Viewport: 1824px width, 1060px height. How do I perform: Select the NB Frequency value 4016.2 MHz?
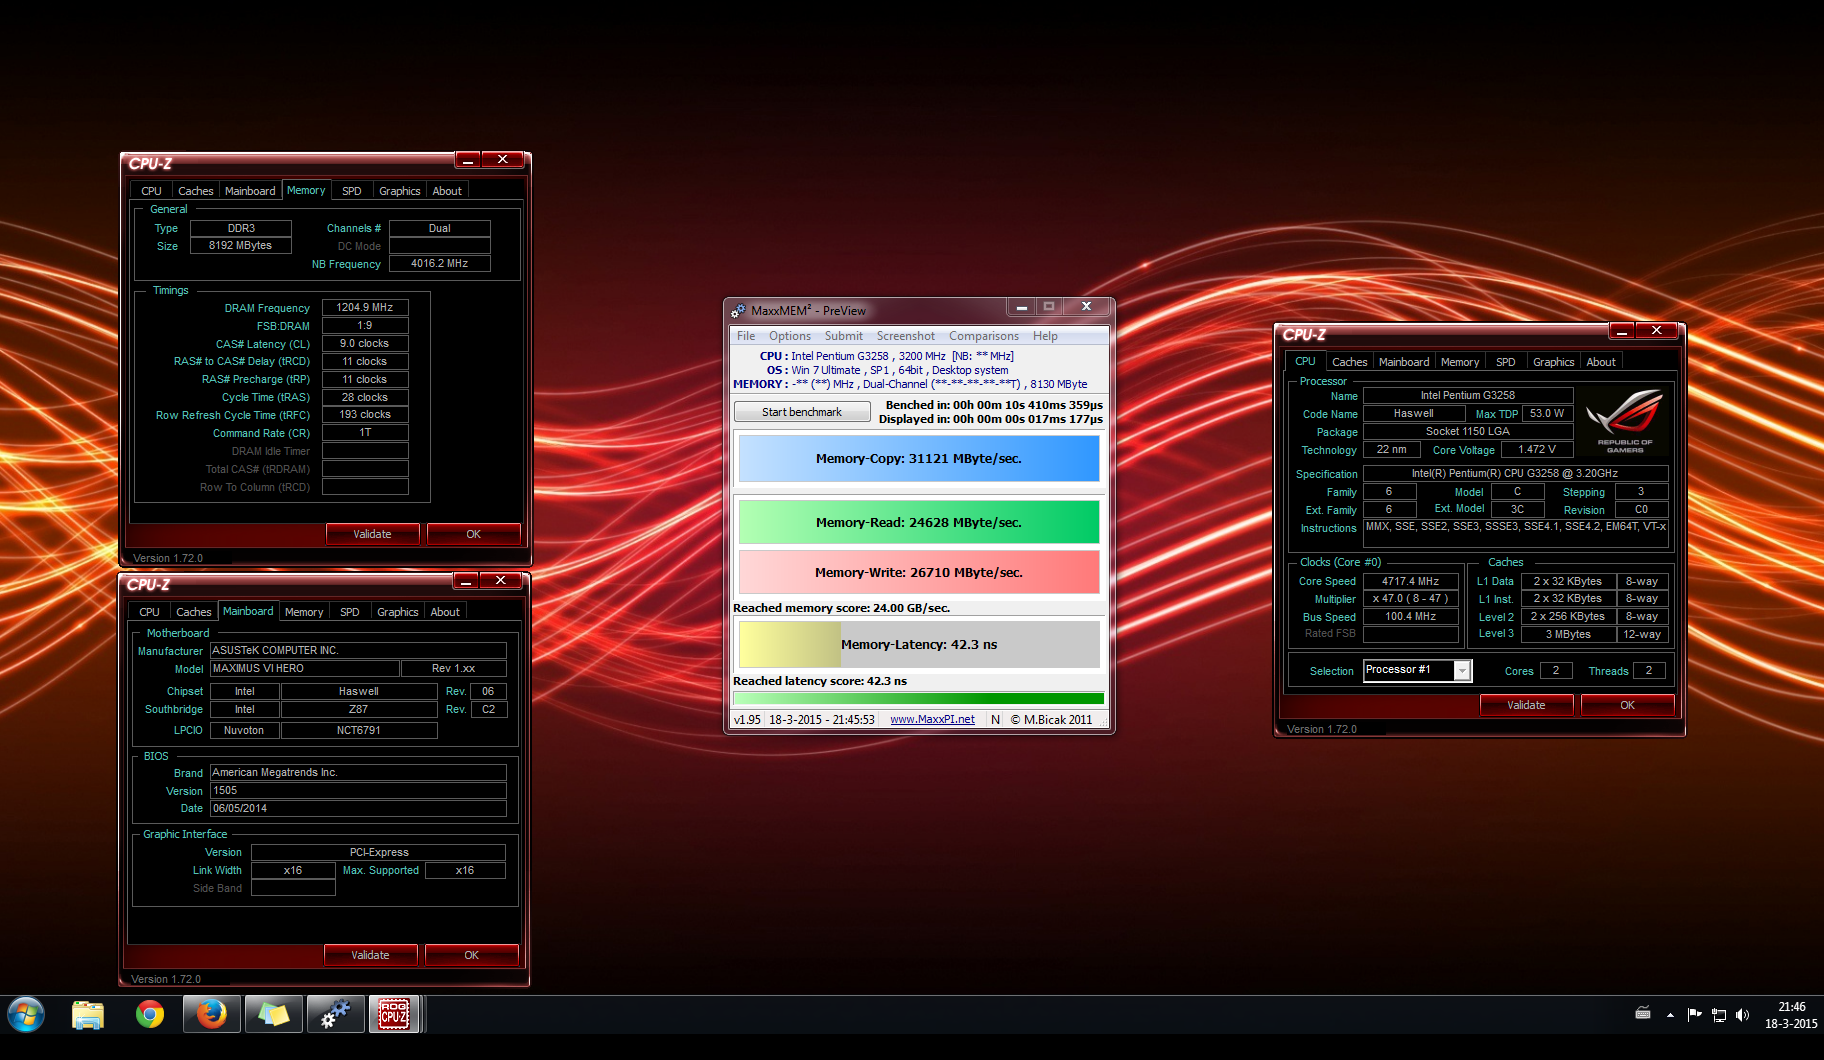point(440,264)
